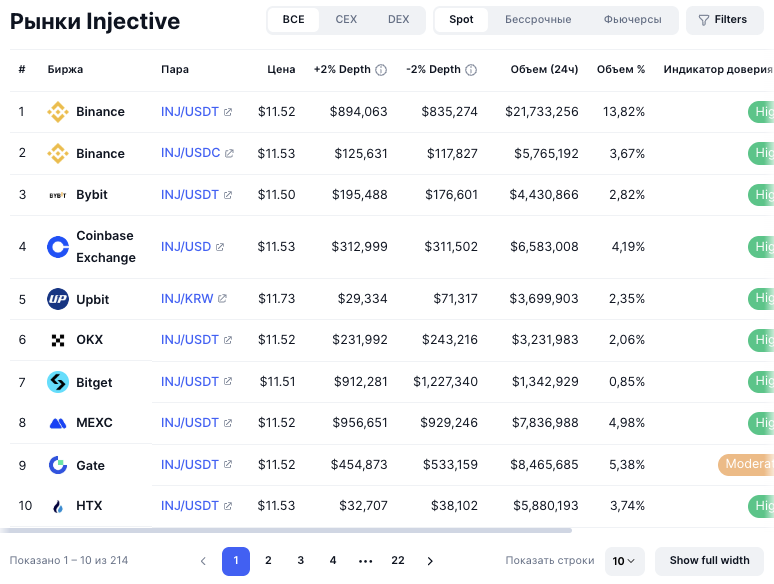Go to next page with right arrow
This screenshot has height=584, width=774.
coord(430,561)
